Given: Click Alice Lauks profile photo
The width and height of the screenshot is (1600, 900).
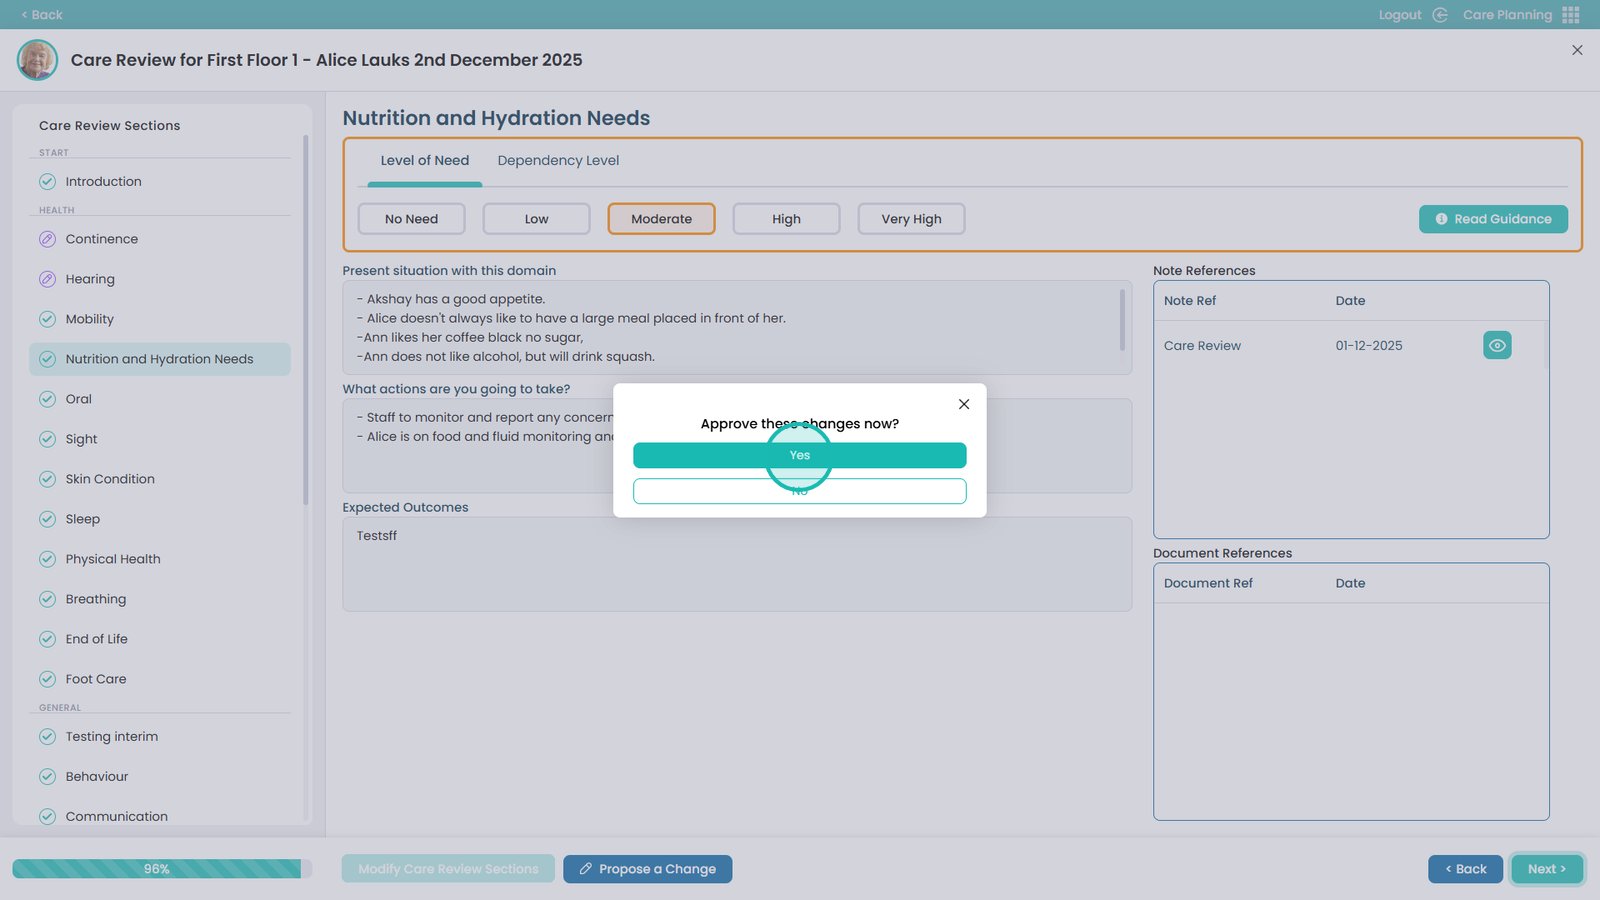Looking at the screenshot, I should pyautogui.click(x=37, y=60).
